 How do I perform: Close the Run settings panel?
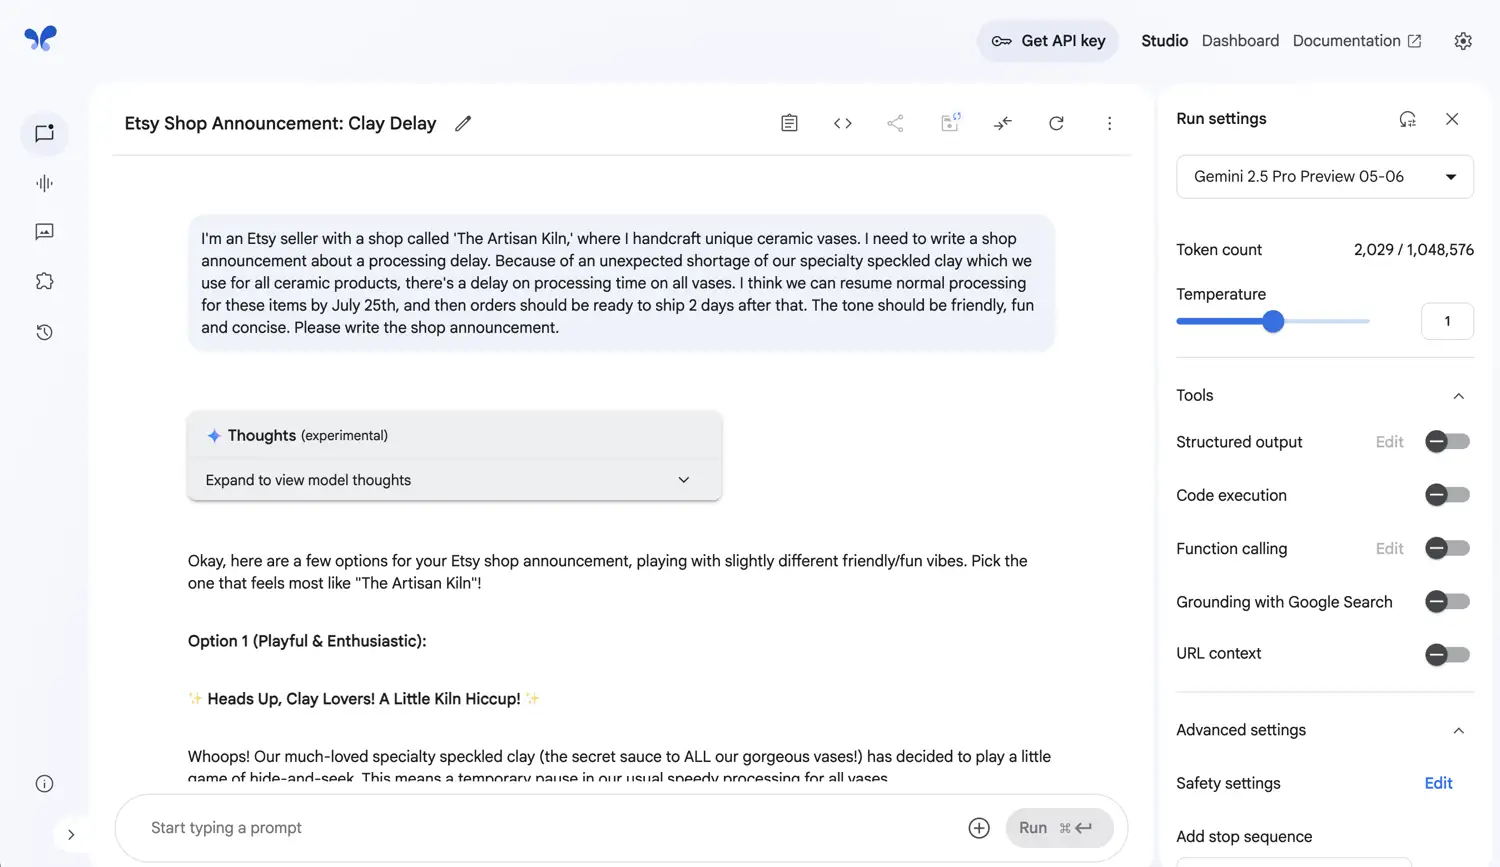click(1452, 119)
